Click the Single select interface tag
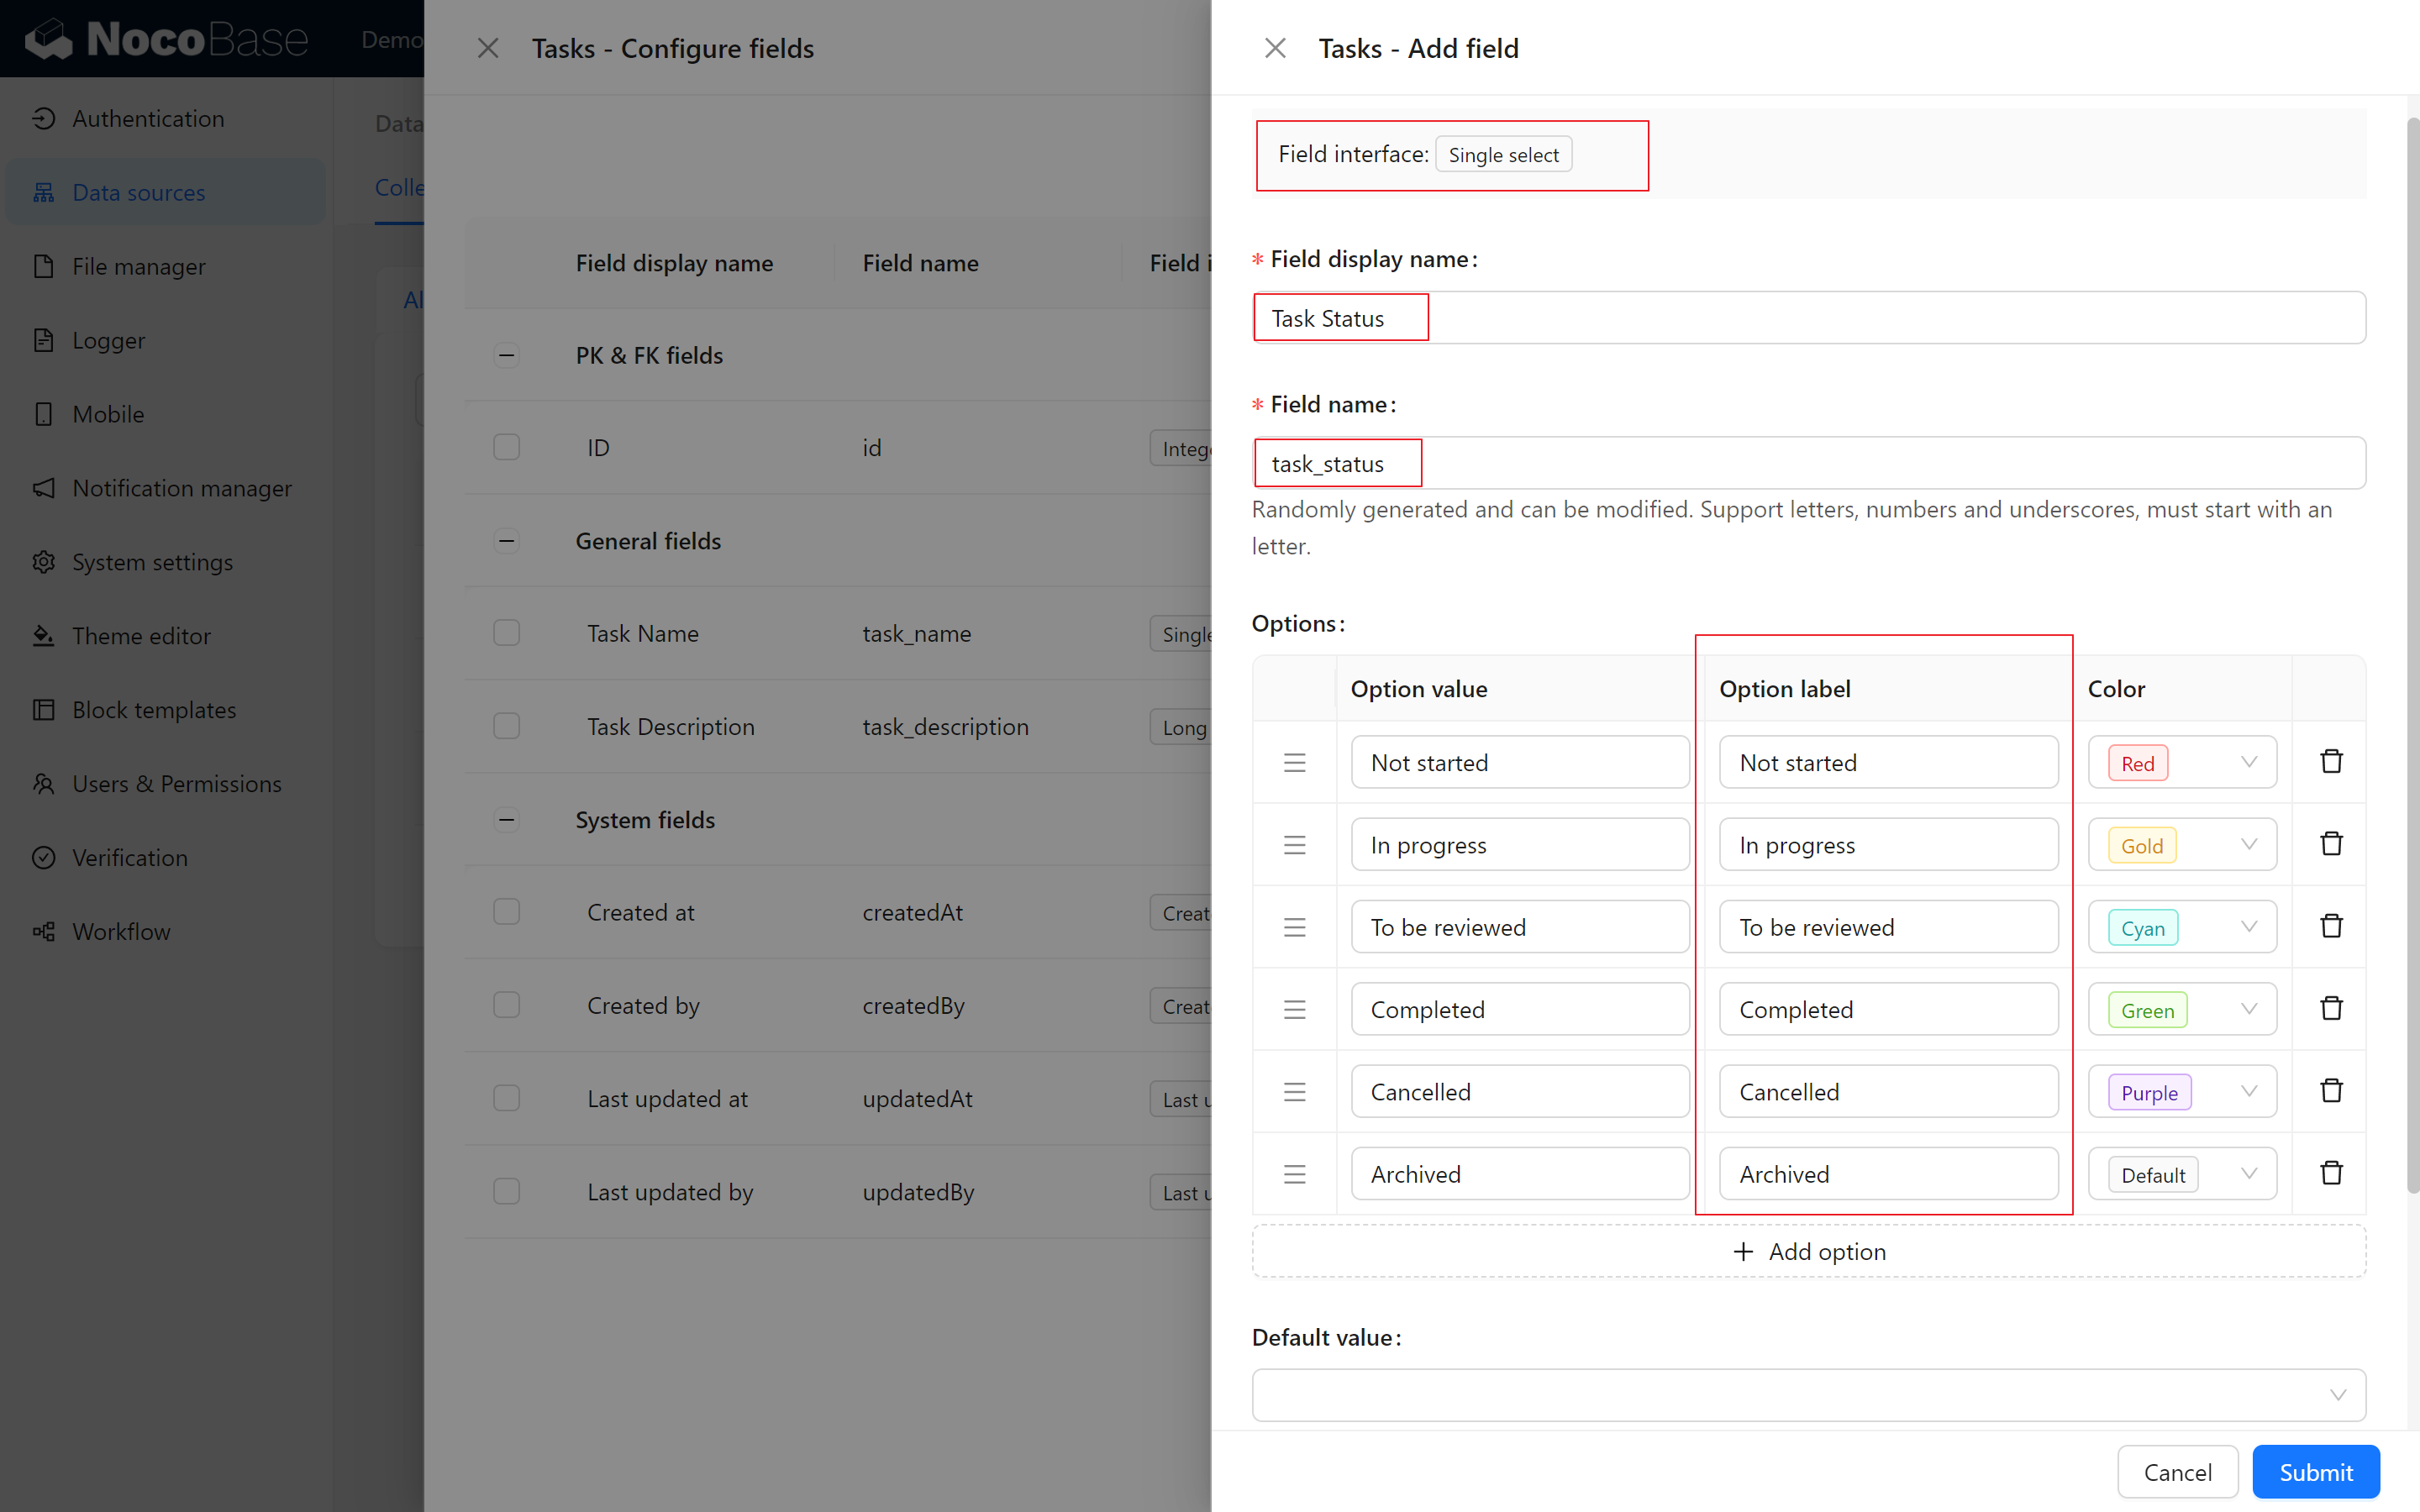The height and width of the screenshot is (1512, 2420). 1503,154
